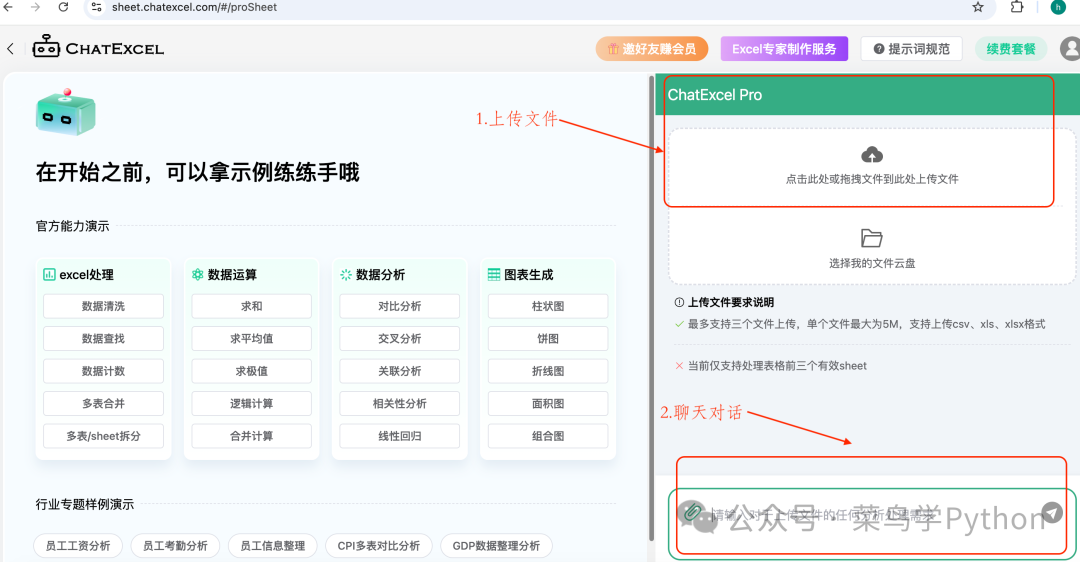This screenshot has height=562, width=1080.
Task: Select the 折线图 example
Action: [548, 371]
